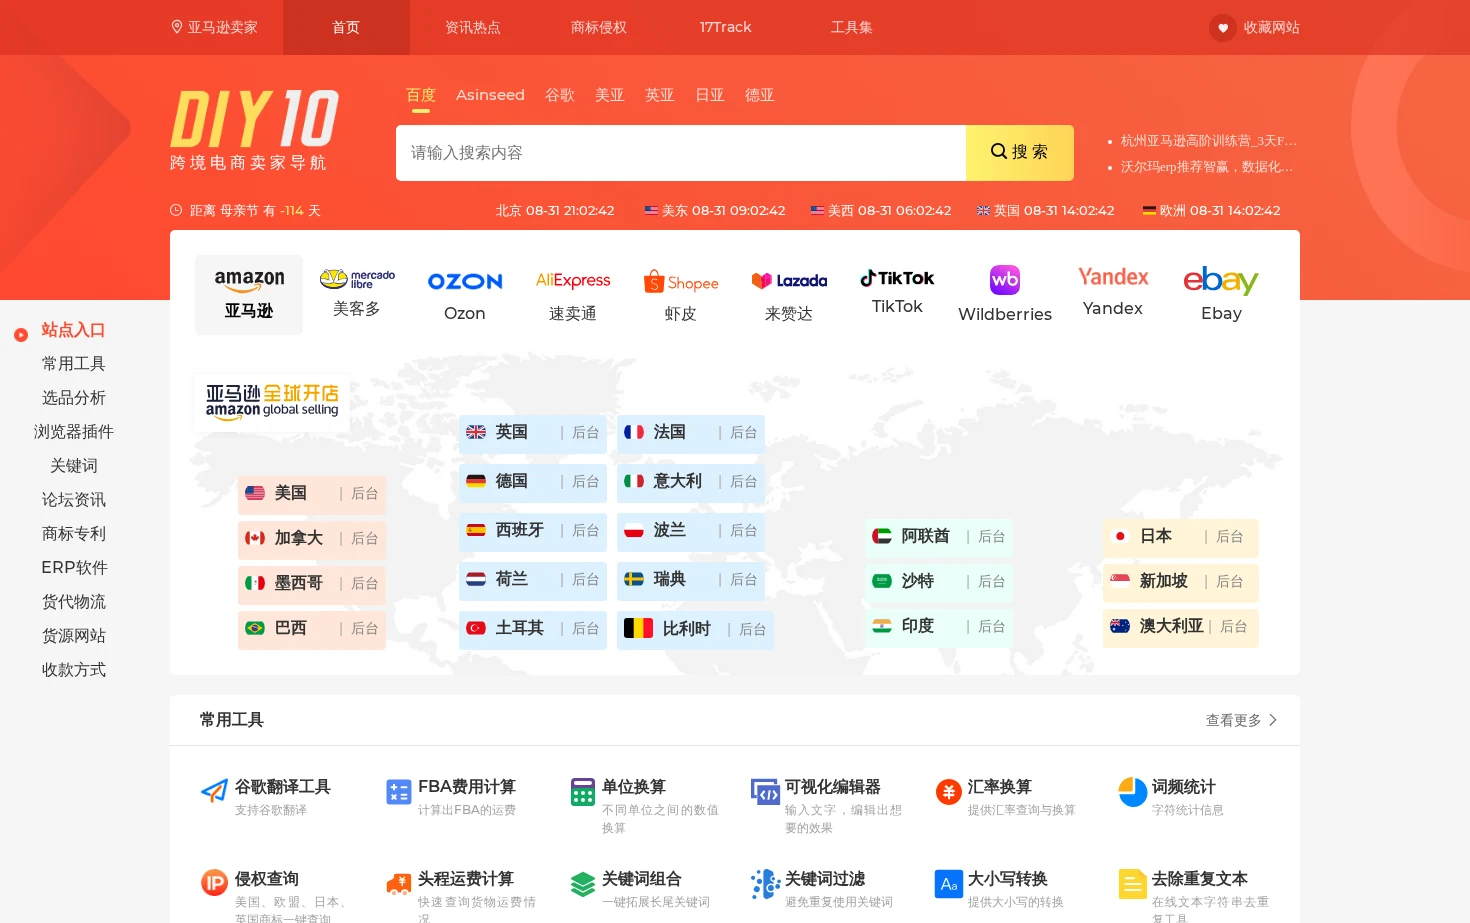1470x923 pixels.
Task: Jump to 浏览器插件 in the sidebar
Action: click(74, 432)
